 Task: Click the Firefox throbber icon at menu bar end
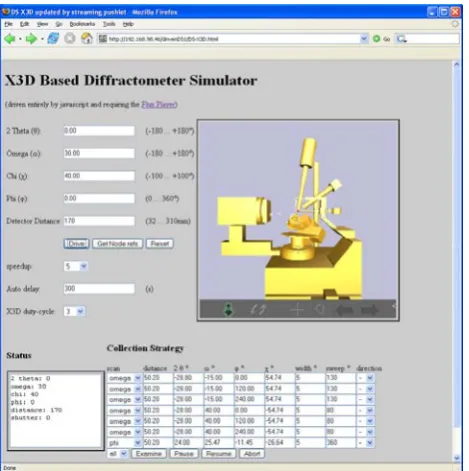pos(455,24)
